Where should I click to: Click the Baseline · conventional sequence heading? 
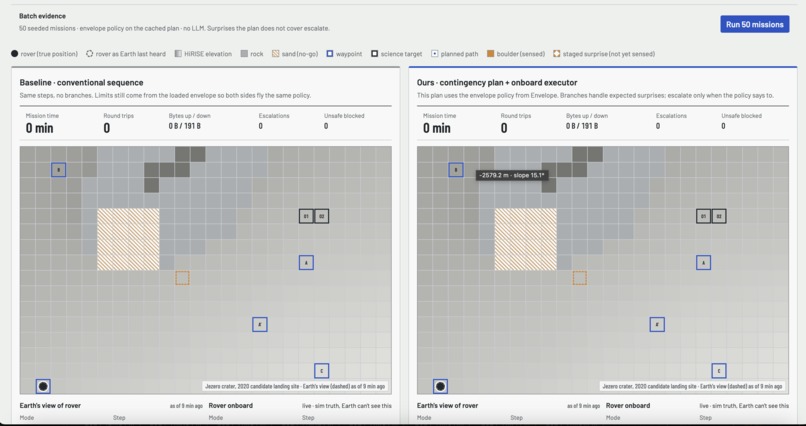pyautogui.click(x=81, y=82)
